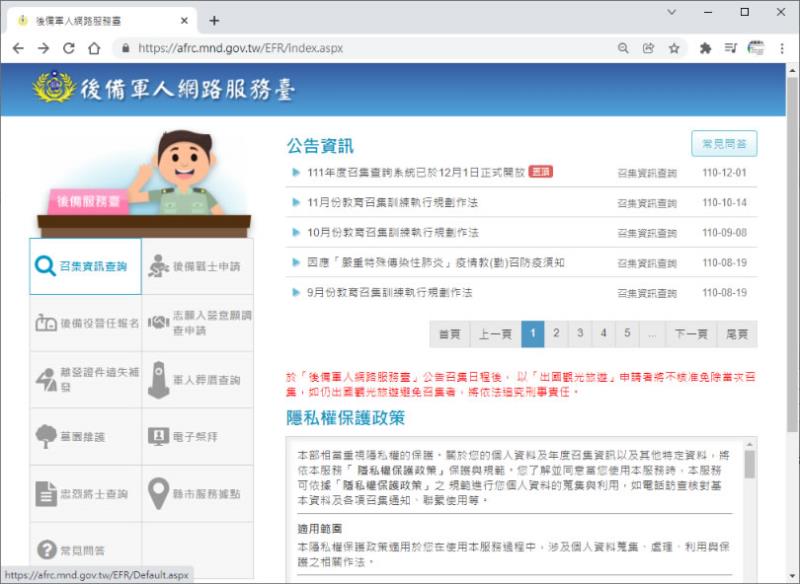Select announcements page 2
Image resolution: width=800 pixels, height=584 pixels.
click(556, 334)
